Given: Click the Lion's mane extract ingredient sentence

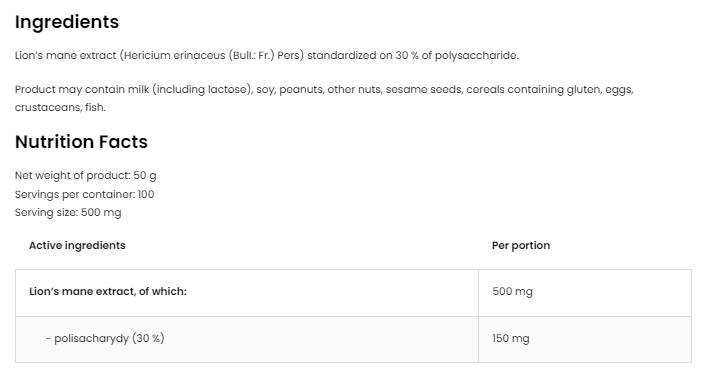Looking at the screenshot, I should [x=266, y=55].
